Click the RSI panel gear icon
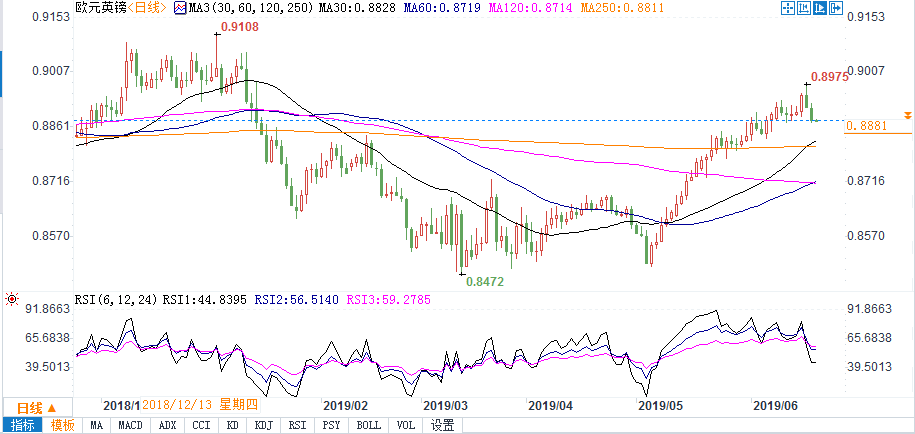 pos(11,298)
